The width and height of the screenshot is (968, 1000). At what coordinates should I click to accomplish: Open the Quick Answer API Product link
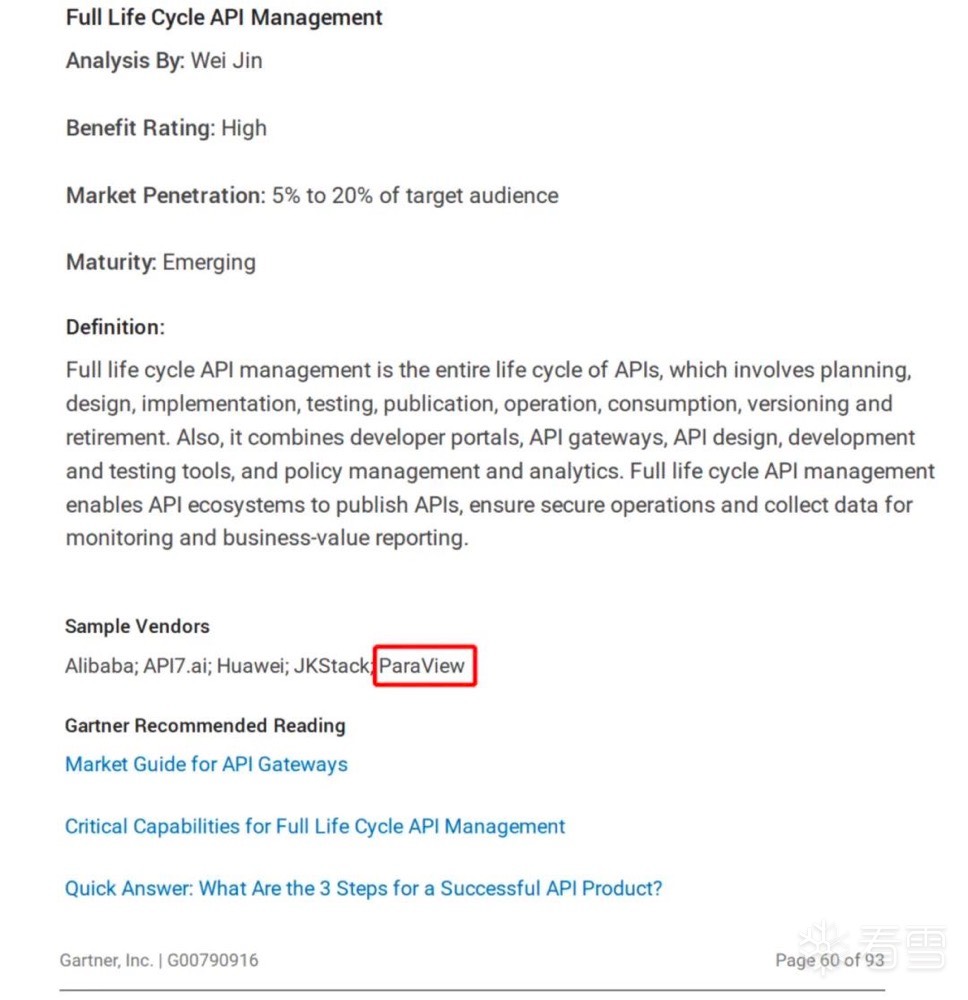363,888
